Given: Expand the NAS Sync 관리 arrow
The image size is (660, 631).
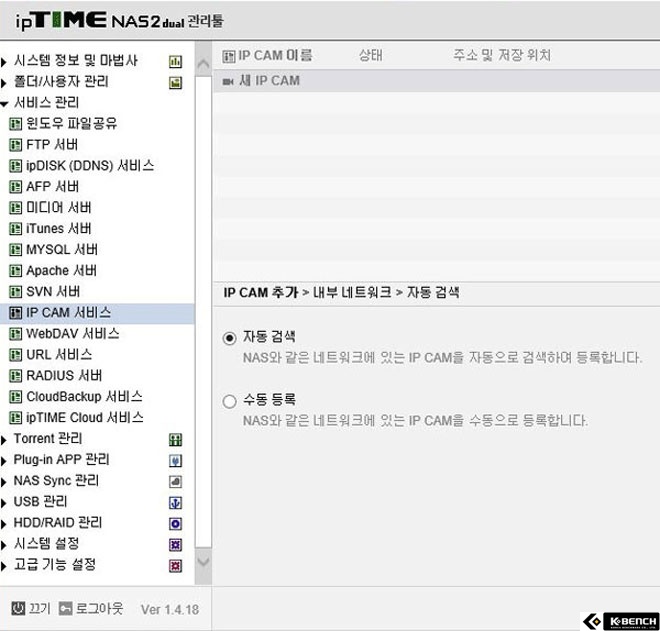Looking at the screenshot, I should click(4, 482).
